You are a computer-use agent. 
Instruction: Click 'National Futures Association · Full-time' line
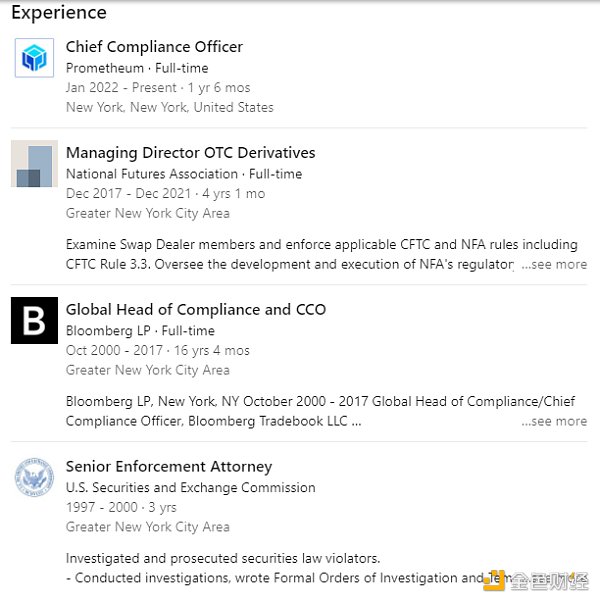(x=183, y=174)
